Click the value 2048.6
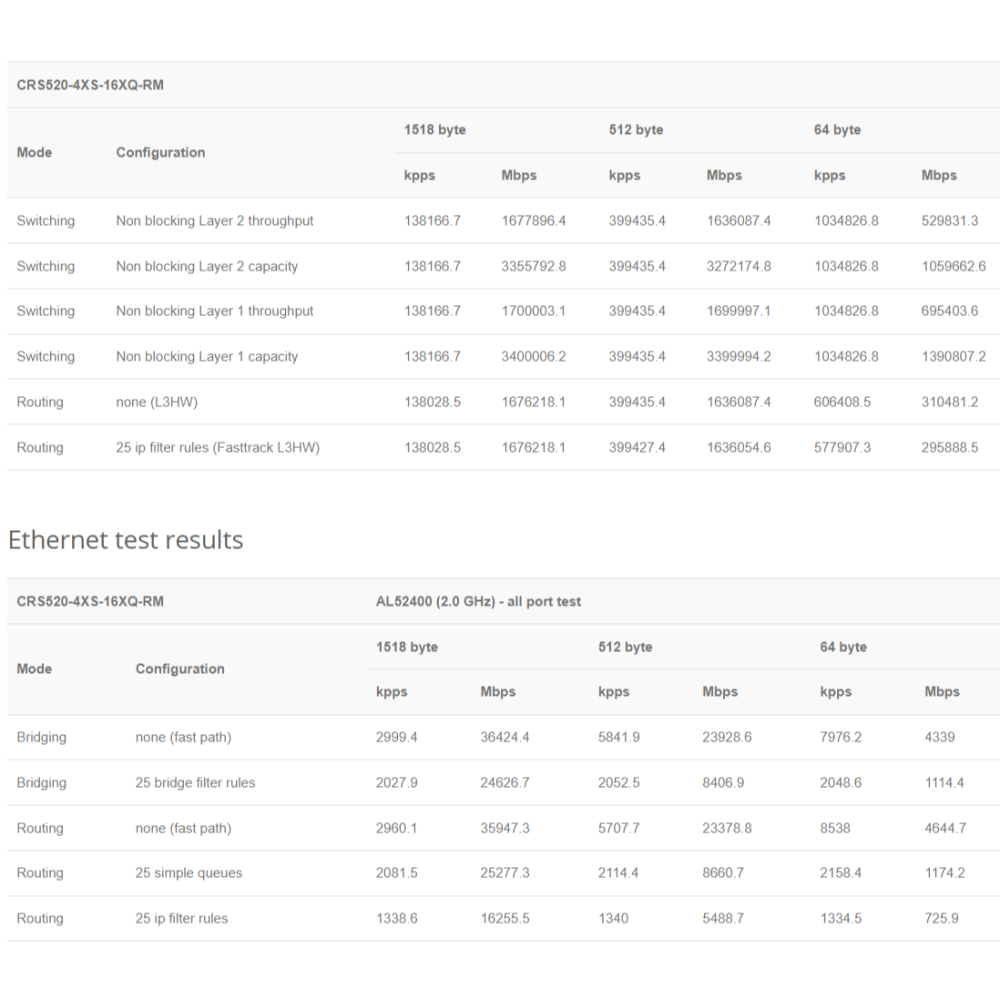The width and height of the screenshot is (1000, 1000). (x=841, y=783)
